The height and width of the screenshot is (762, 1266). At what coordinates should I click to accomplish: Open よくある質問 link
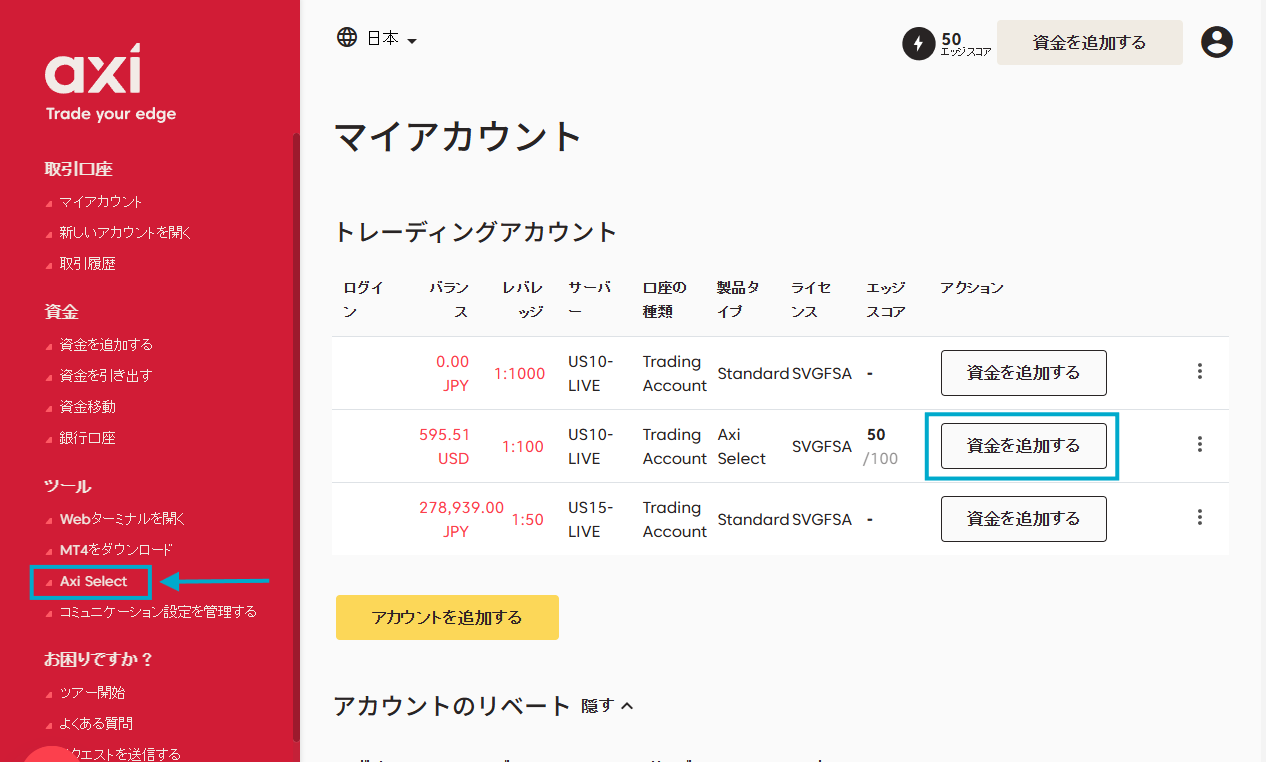pyautogui.click(x=96, y=723)
